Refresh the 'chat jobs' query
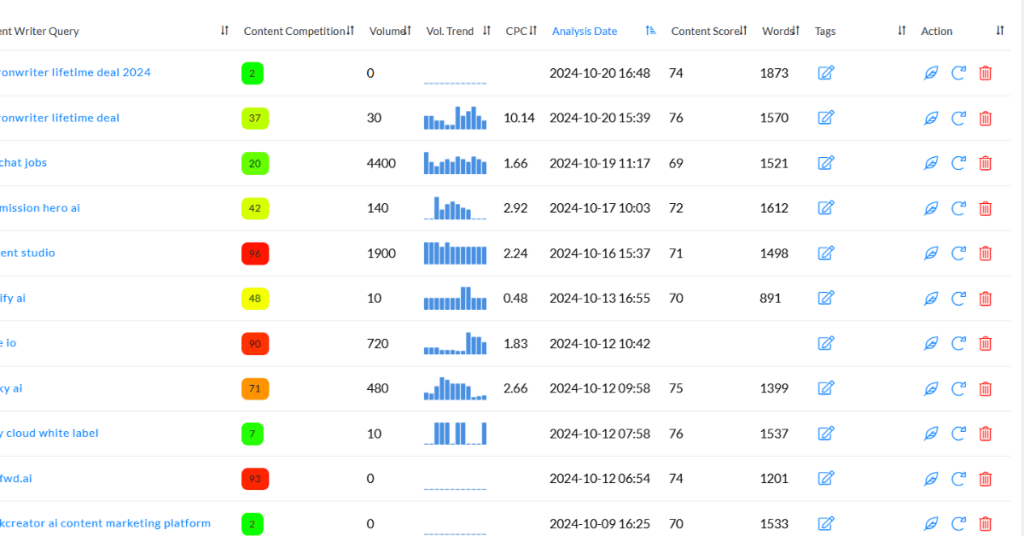The height and width of the screenshot is (536, 1024). [958, 163]
